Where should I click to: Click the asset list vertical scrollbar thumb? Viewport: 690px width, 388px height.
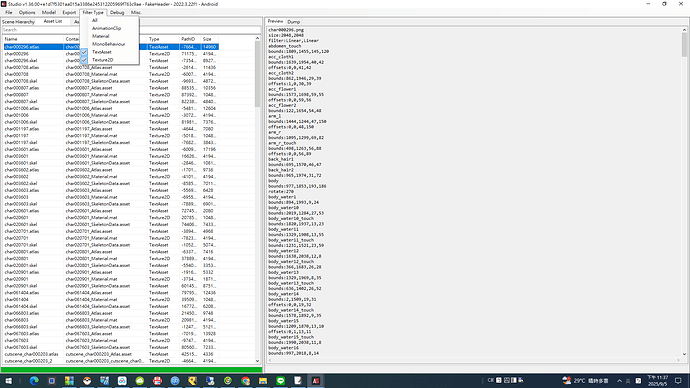257,74
